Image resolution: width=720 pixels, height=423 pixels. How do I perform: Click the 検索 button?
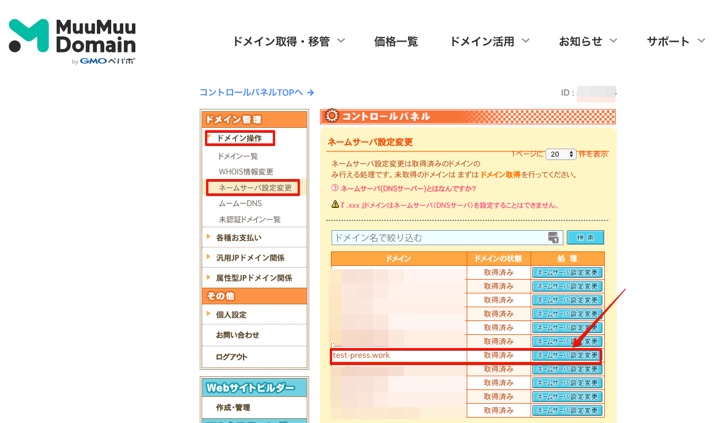click(x=585, y=237)
